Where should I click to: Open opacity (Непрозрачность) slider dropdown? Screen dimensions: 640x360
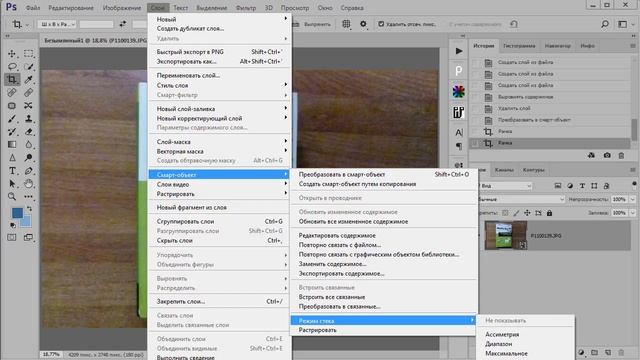[633, 199]
